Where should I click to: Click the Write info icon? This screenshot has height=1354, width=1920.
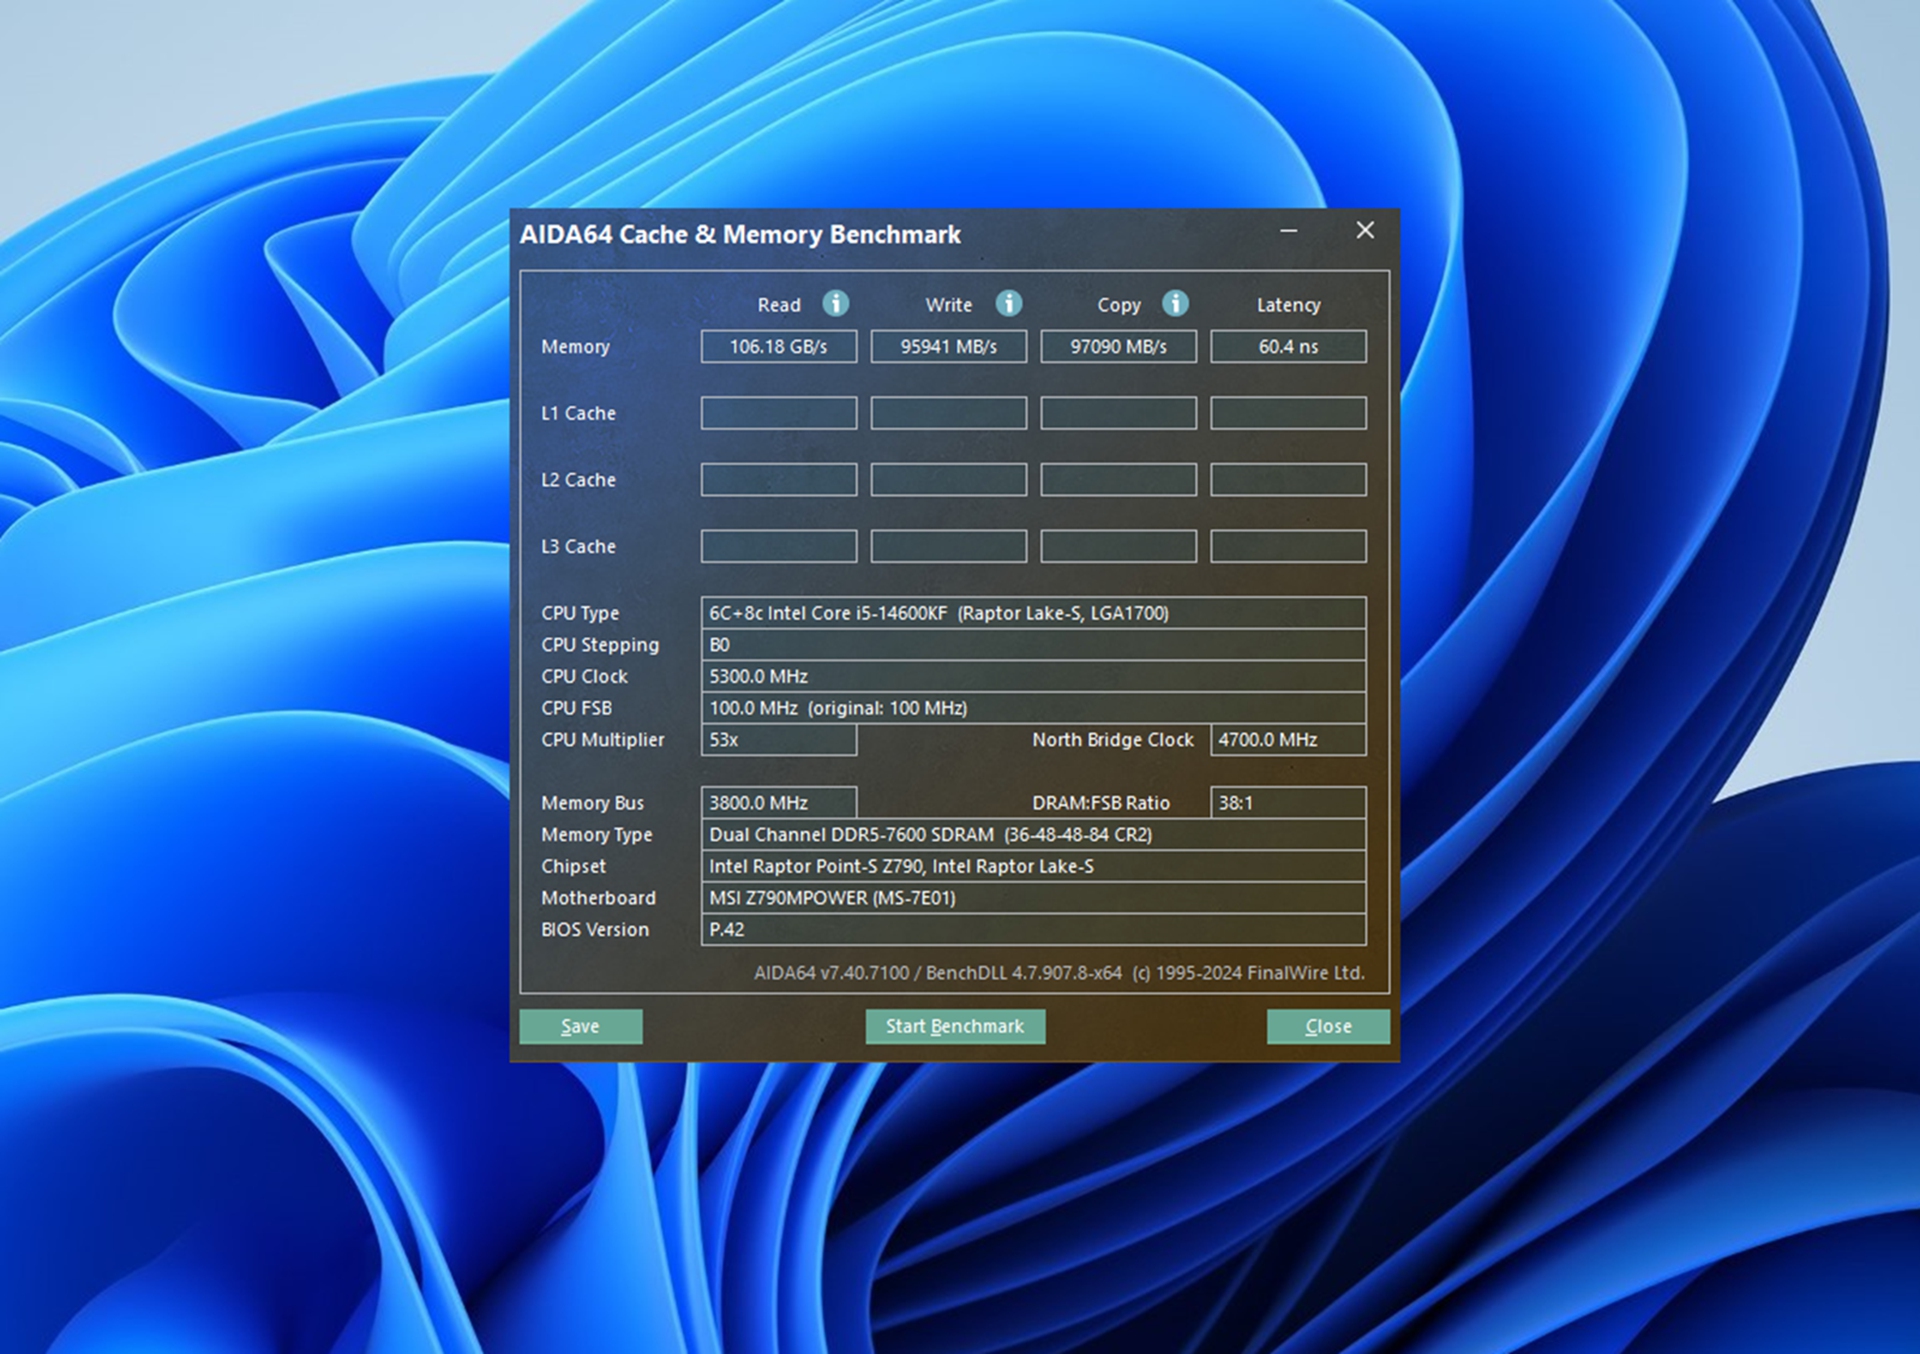coord(1009,303)
